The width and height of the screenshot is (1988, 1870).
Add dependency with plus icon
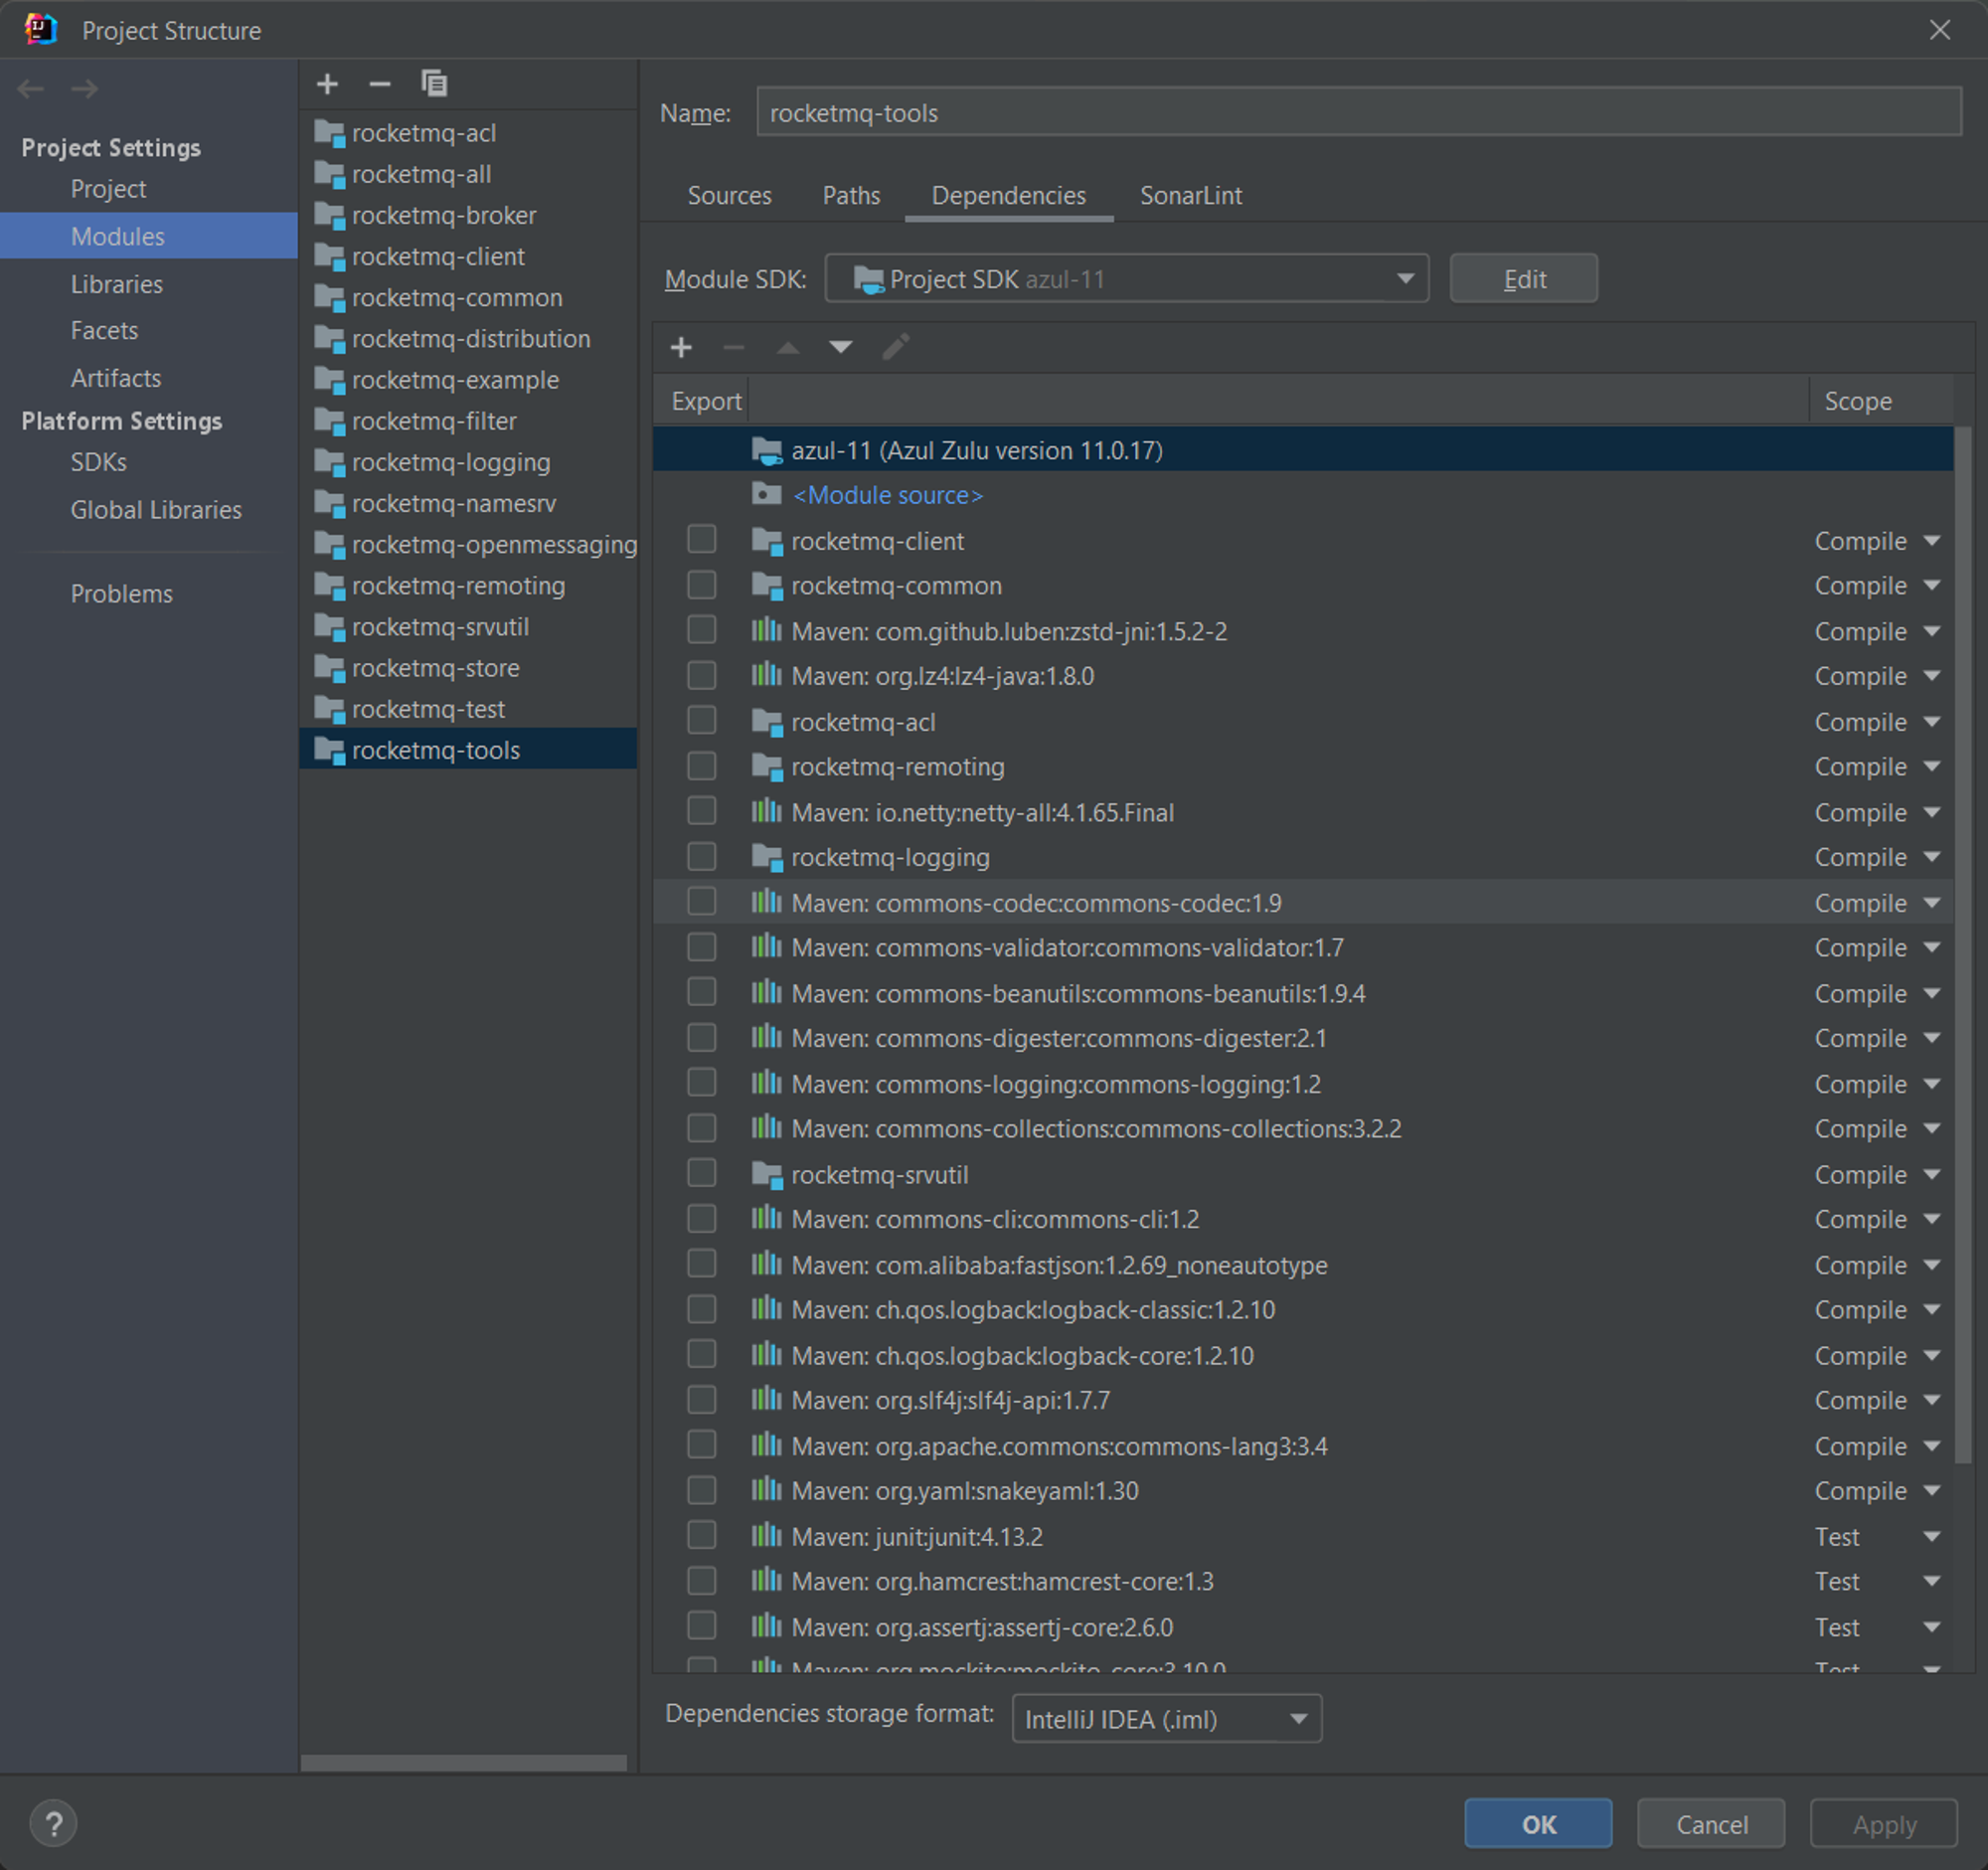point(681,347)
